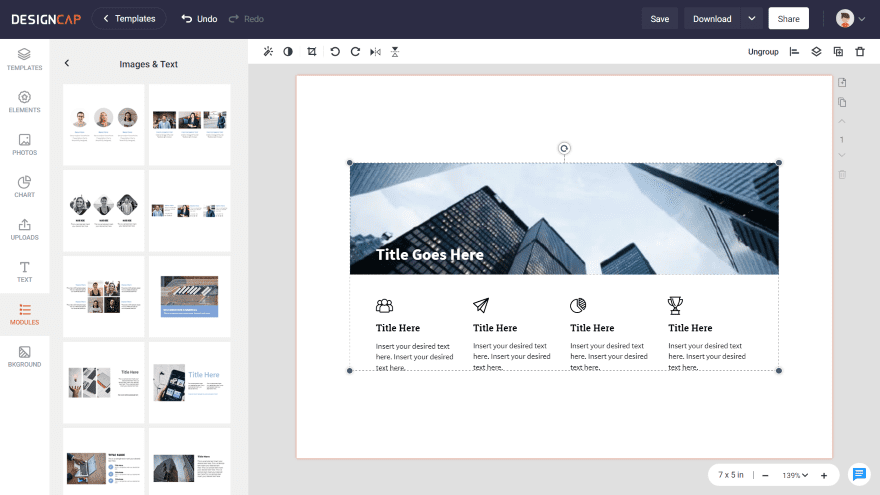The image size is (880, 495).
Task: Select the three round portraits module thumbnail
Action: [x=104, y=125]
